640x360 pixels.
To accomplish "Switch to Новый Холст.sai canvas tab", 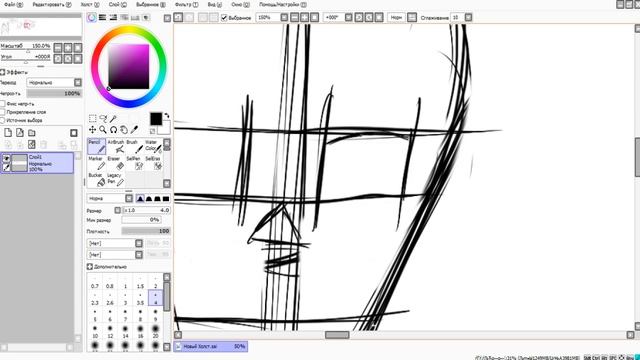I will (211, 347).
